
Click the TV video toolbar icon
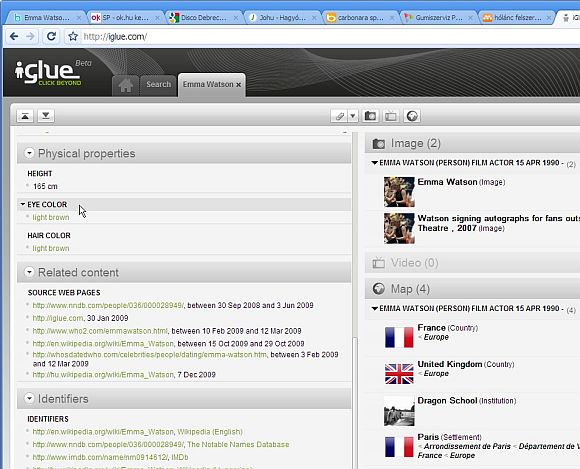pyautogui.click(x=391, y=116)
